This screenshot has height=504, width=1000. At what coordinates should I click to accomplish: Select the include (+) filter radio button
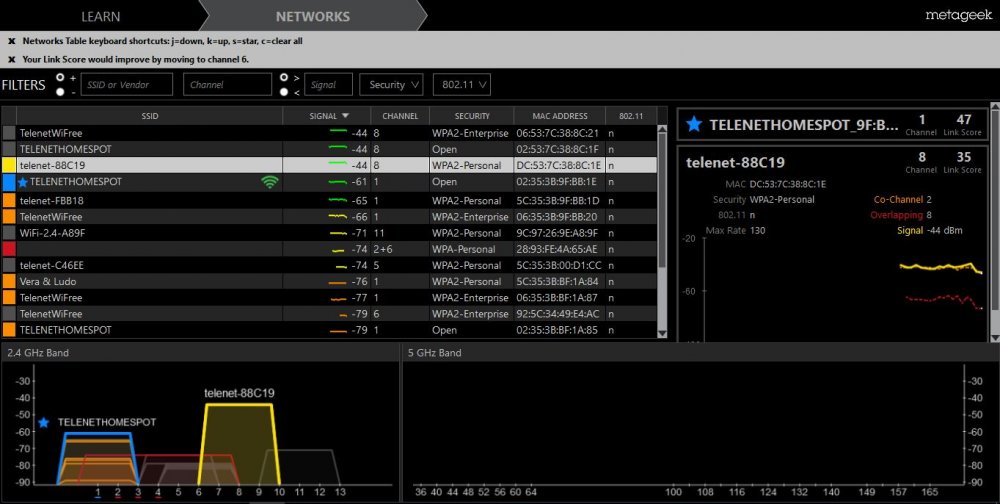tap(60, 77)
